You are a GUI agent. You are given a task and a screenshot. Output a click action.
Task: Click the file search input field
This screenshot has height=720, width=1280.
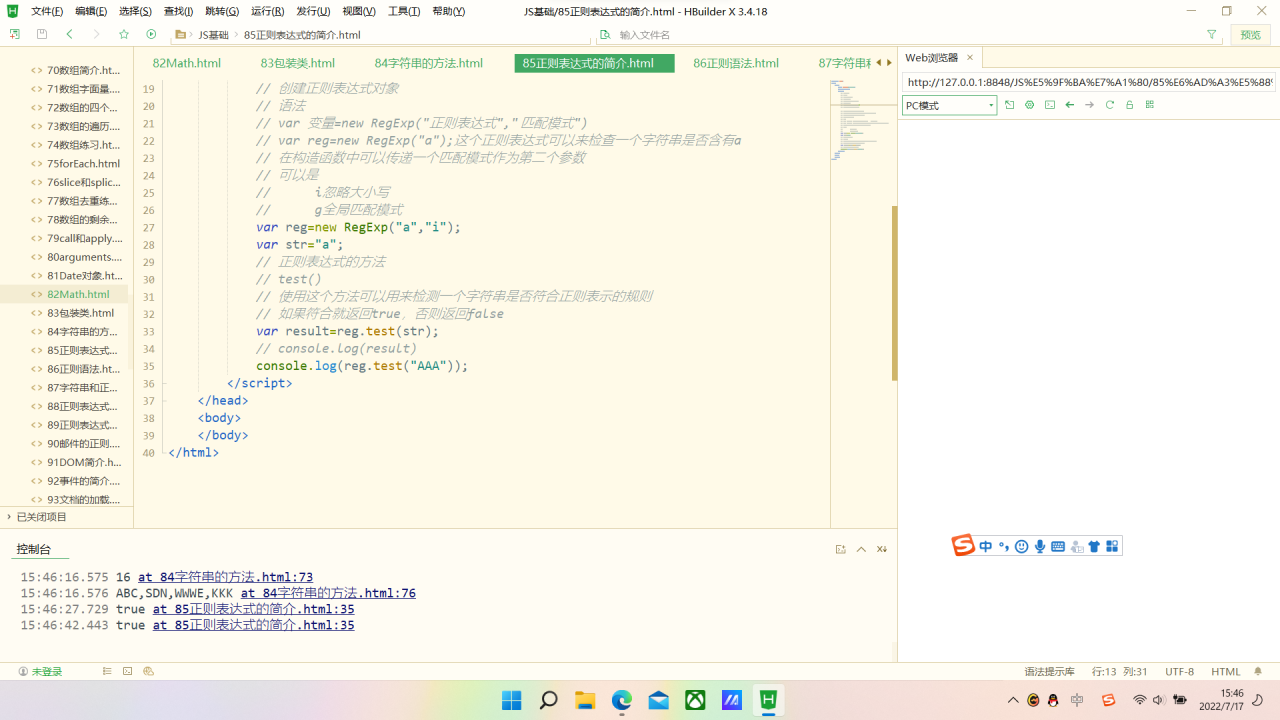pos(900,34)
